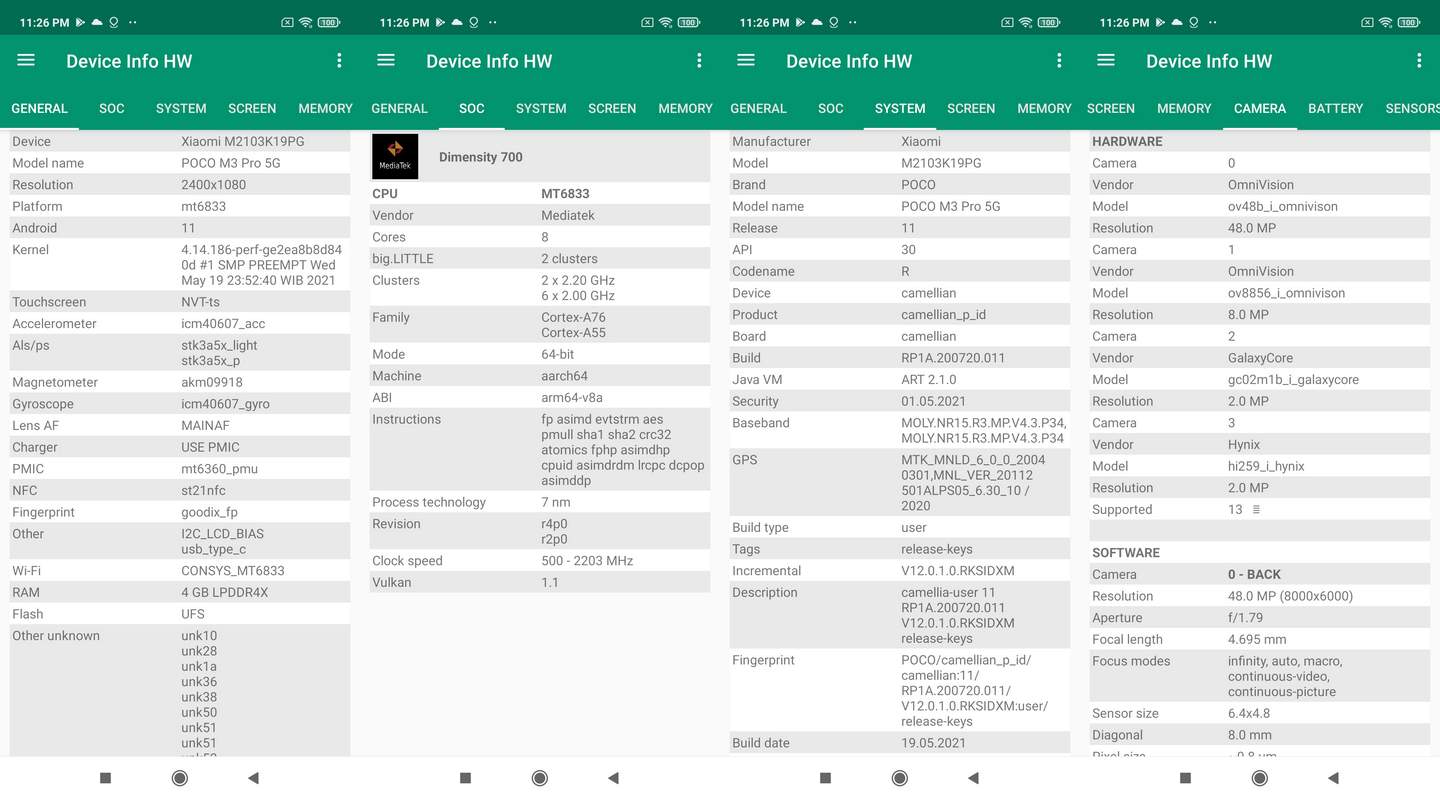This screenshot has height=800, width=1440.
Task: Select the BATTERY tab
Action: 1335,108
